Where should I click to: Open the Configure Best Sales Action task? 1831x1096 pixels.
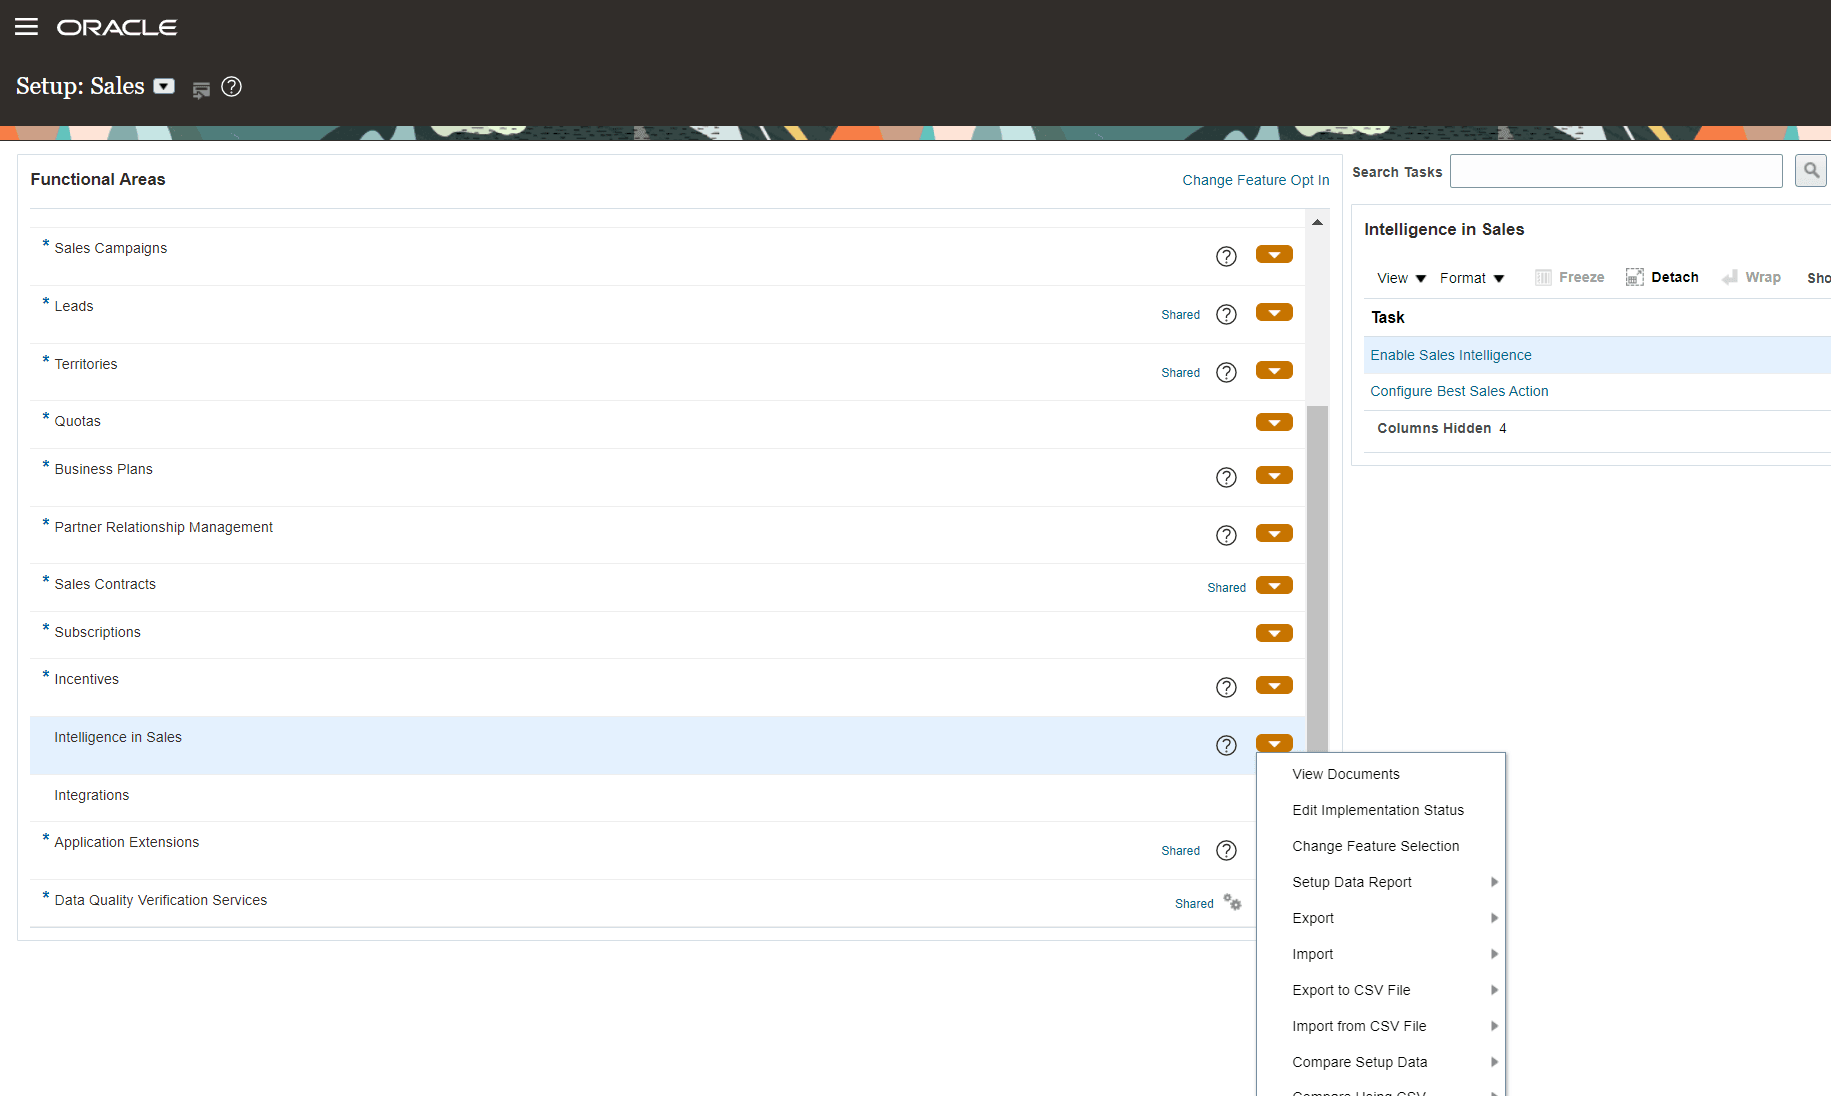pyautogui.click(x=1459, y=391)
